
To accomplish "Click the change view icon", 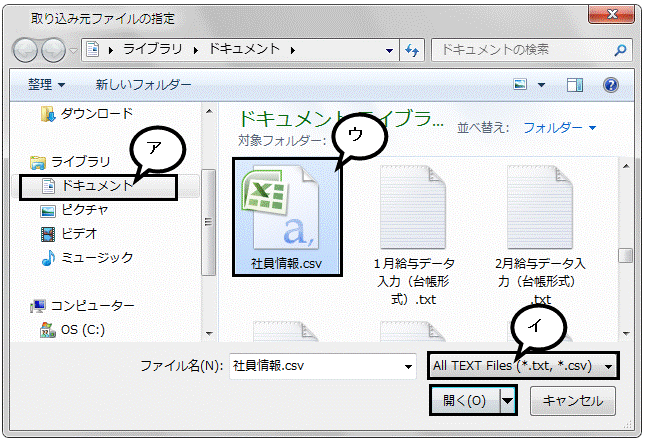I will tap(520, 85).
